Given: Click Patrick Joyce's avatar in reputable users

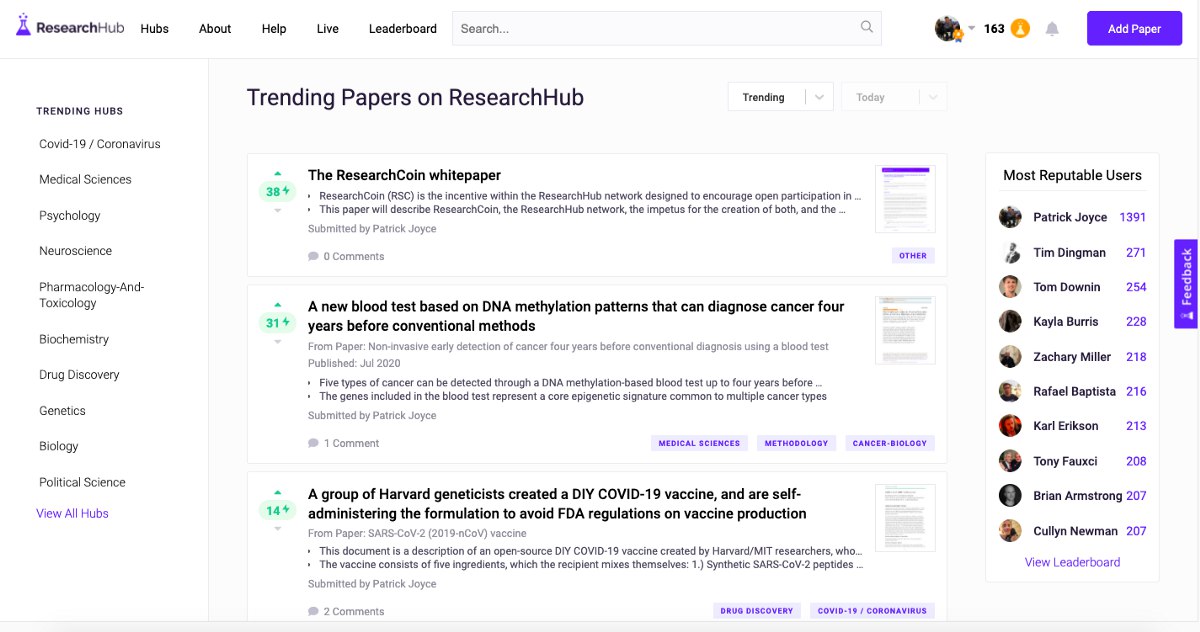Looking at the screenshot, I should click(x=1010, y=217).
